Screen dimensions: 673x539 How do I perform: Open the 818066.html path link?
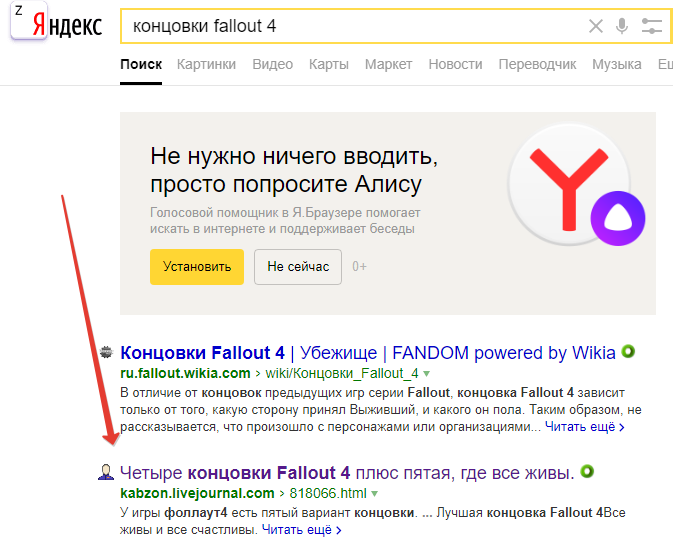click(328, 494)
